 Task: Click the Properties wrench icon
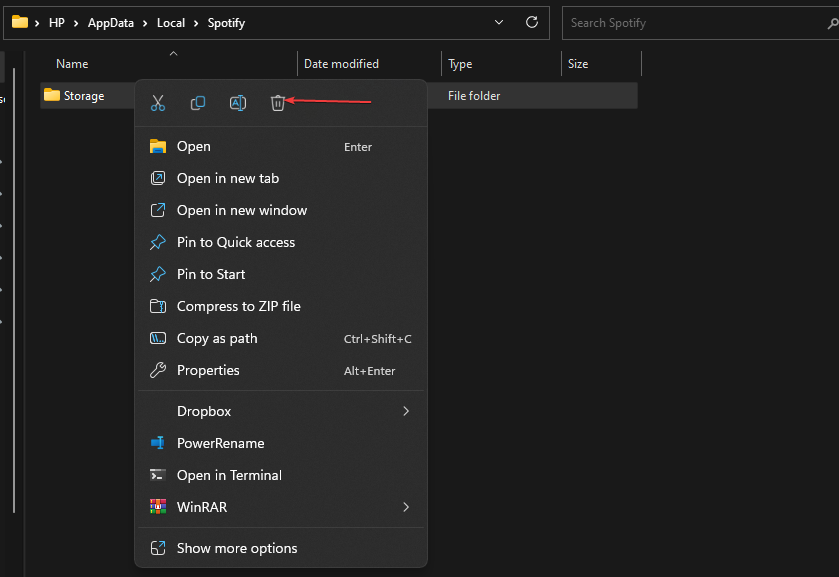coord(158,370)
